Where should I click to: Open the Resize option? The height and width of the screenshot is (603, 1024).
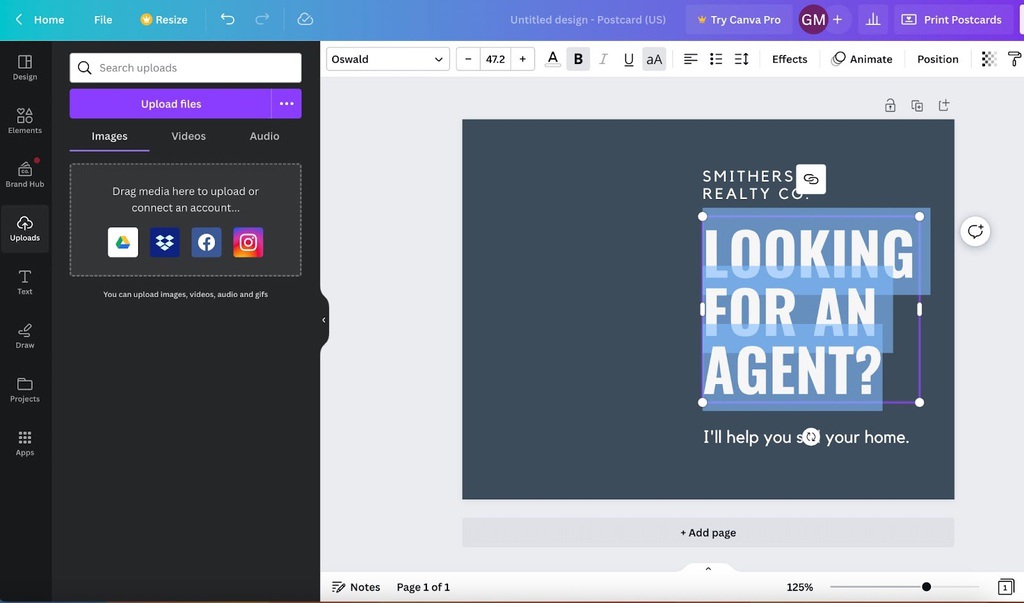(x=164, y=20)
